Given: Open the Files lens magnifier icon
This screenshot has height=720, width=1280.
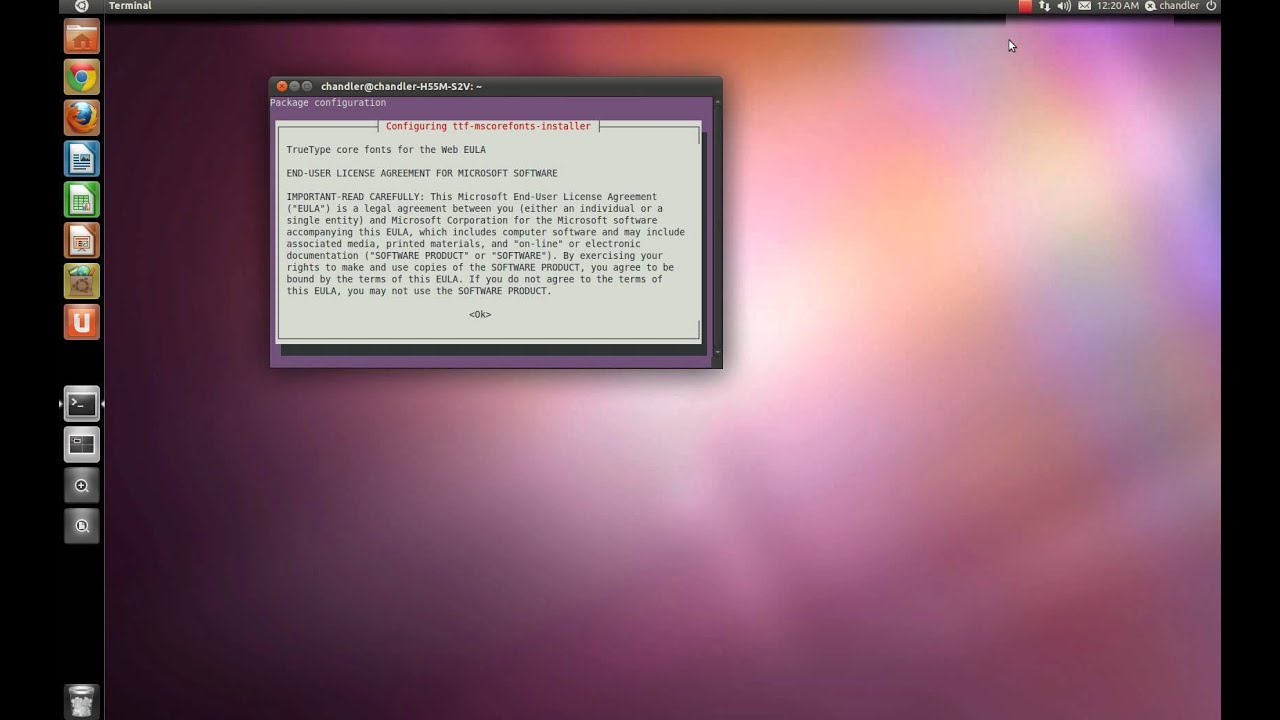Looking at the screenshot, I should [x=82, y=526].
